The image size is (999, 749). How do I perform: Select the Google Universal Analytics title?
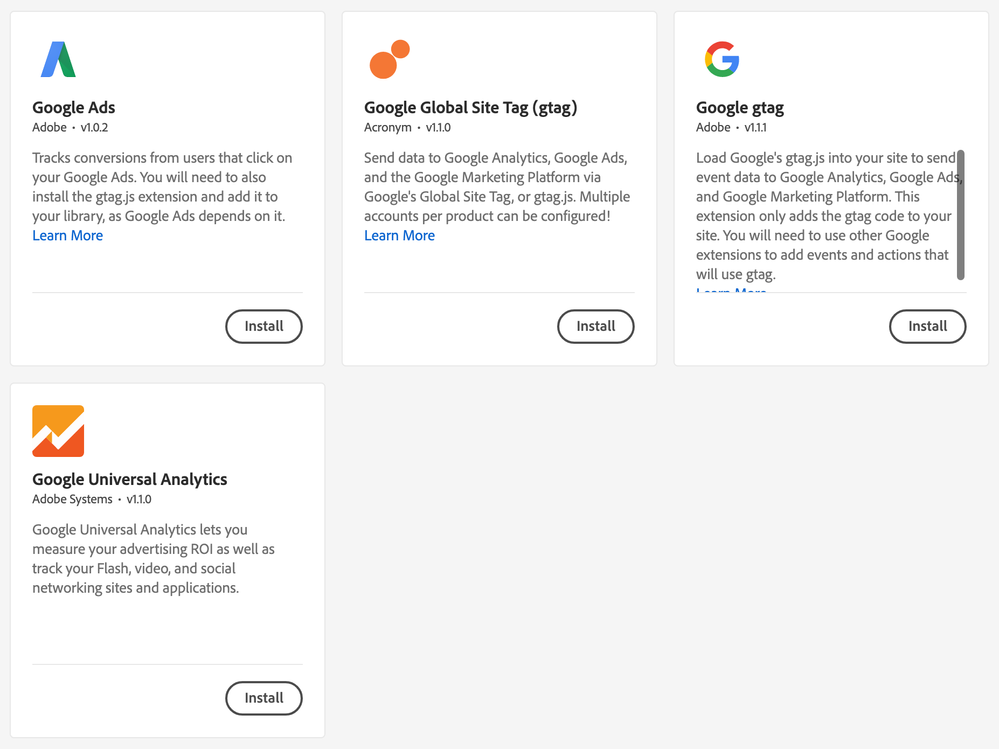tap(130, 480)
